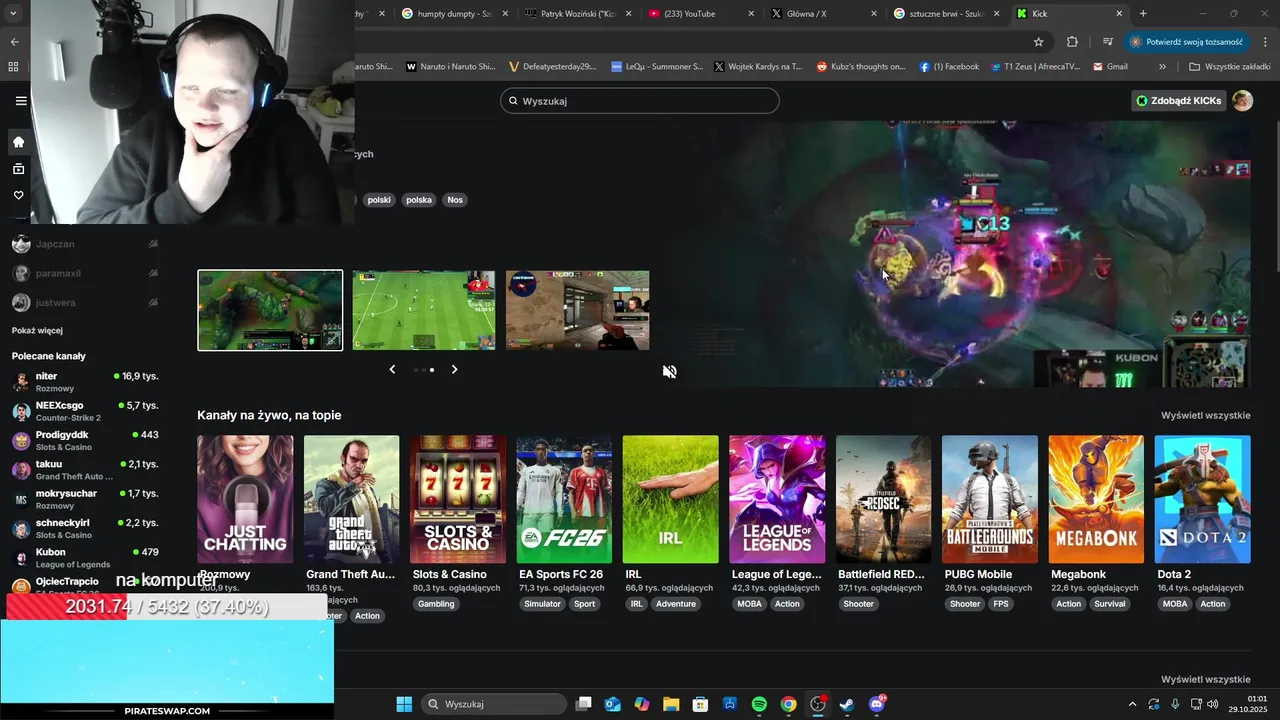Open niter recommended channel
The image size is (1280, 720).
[x=85, y=382]
